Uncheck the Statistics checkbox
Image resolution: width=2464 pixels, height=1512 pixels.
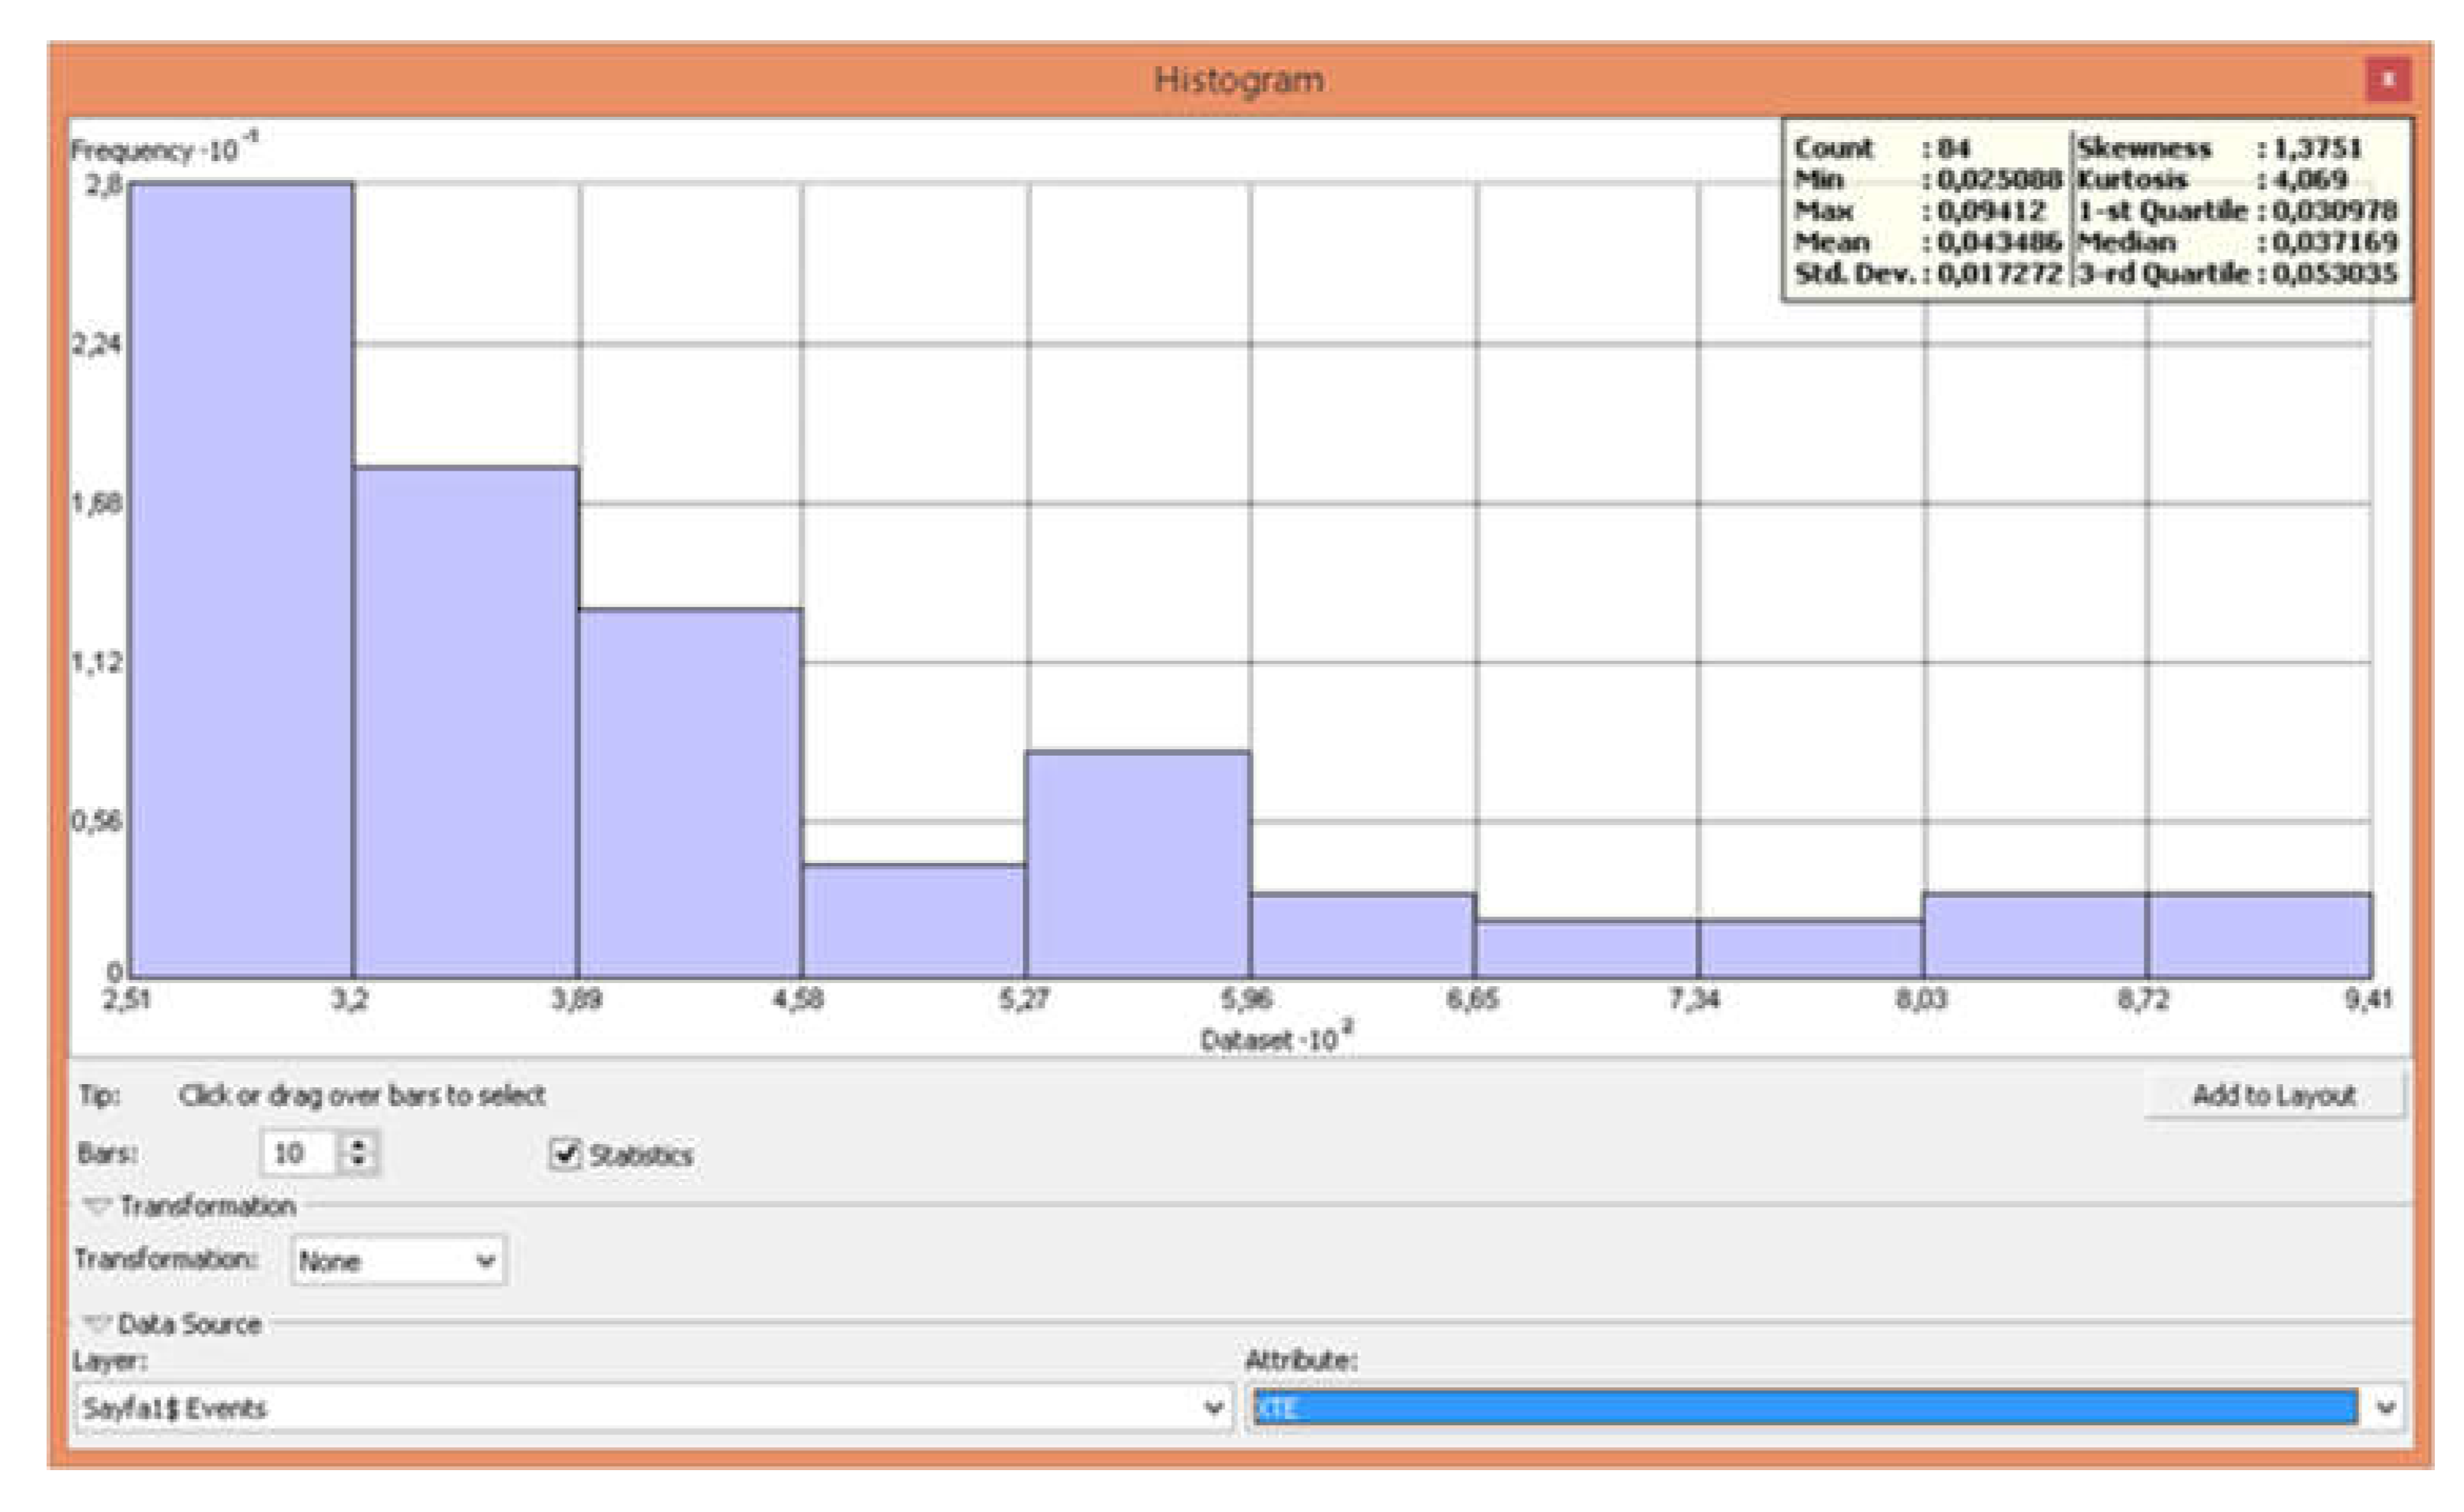click(565, 1153)
